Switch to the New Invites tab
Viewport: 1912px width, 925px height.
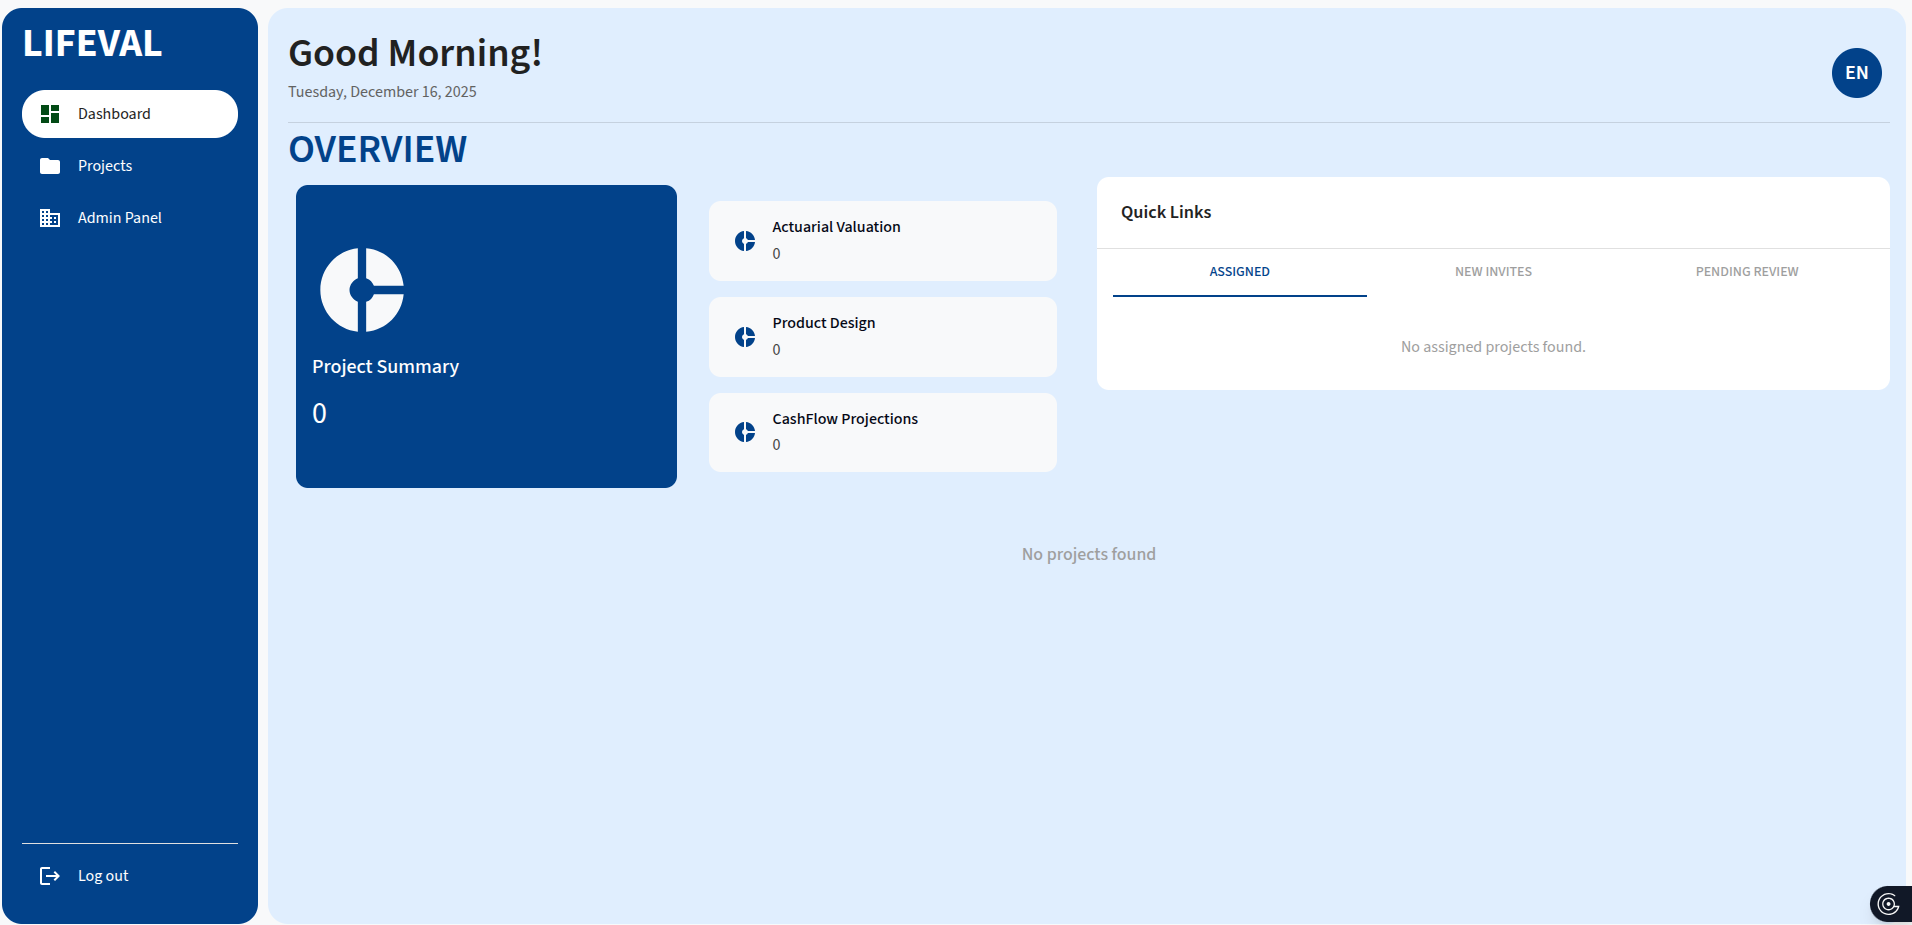1493,272
